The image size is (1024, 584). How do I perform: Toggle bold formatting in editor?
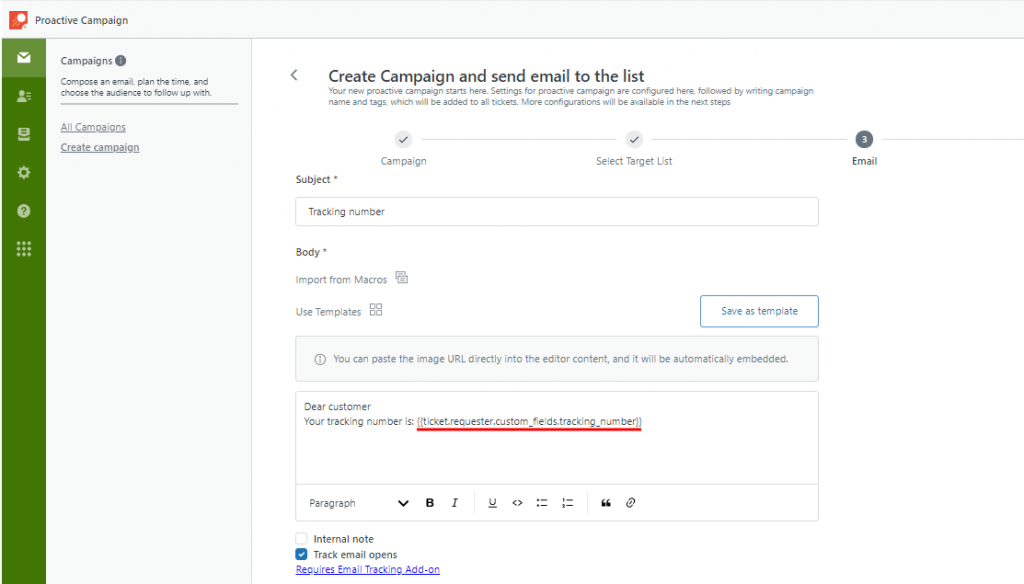pos(430,503)
